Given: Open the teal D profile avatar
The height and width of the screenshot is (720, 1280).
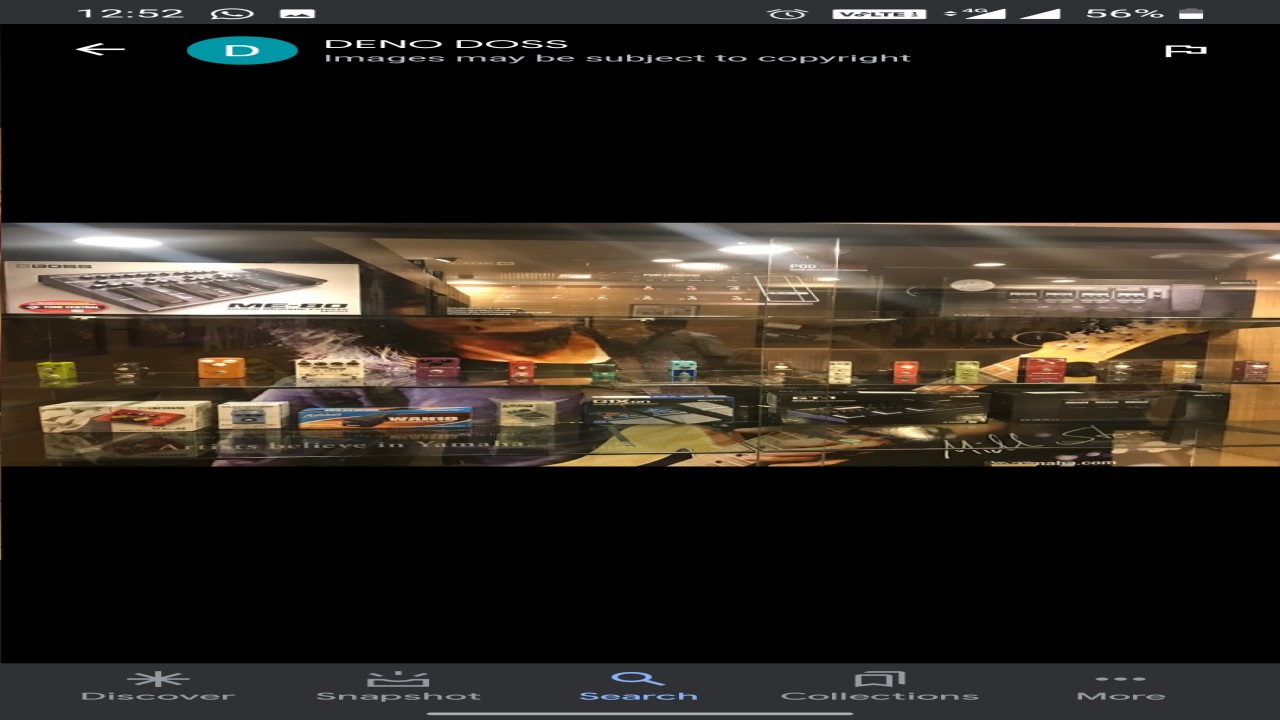Looking at the screenshot, I should pyautogui.click(x=242, y=50).
